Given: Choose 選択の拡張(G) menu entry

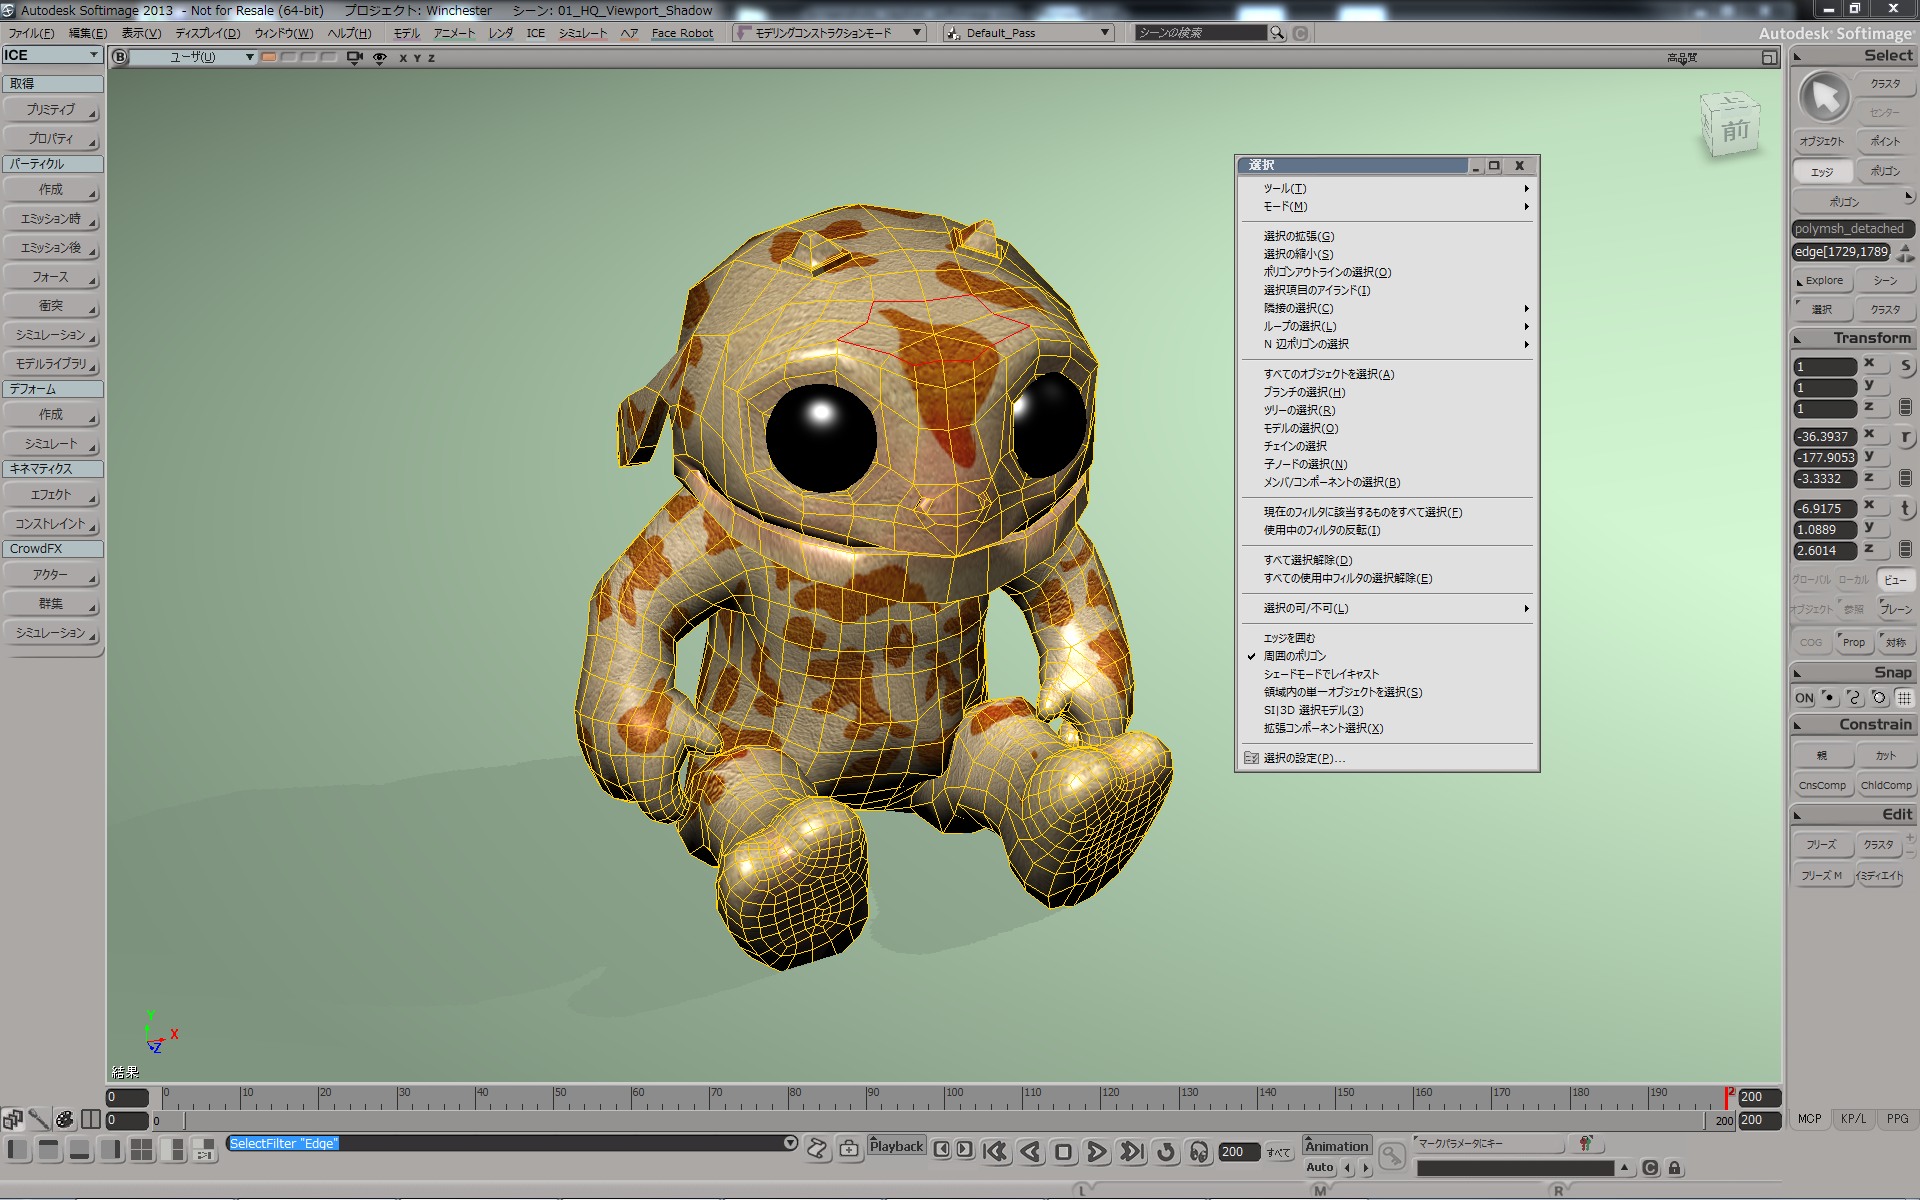Looking at the screenshot, I should 1298,236.
